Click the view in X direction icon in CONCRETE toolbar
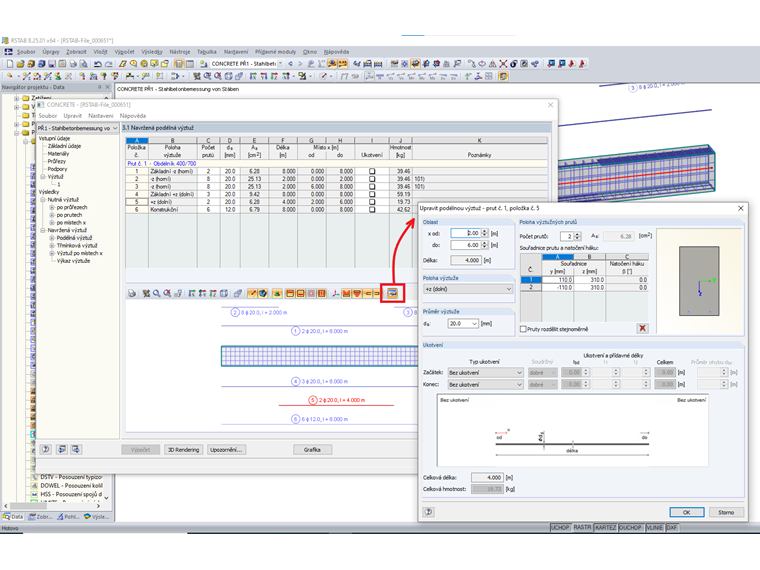760x570 pixels. pos(192,294)
